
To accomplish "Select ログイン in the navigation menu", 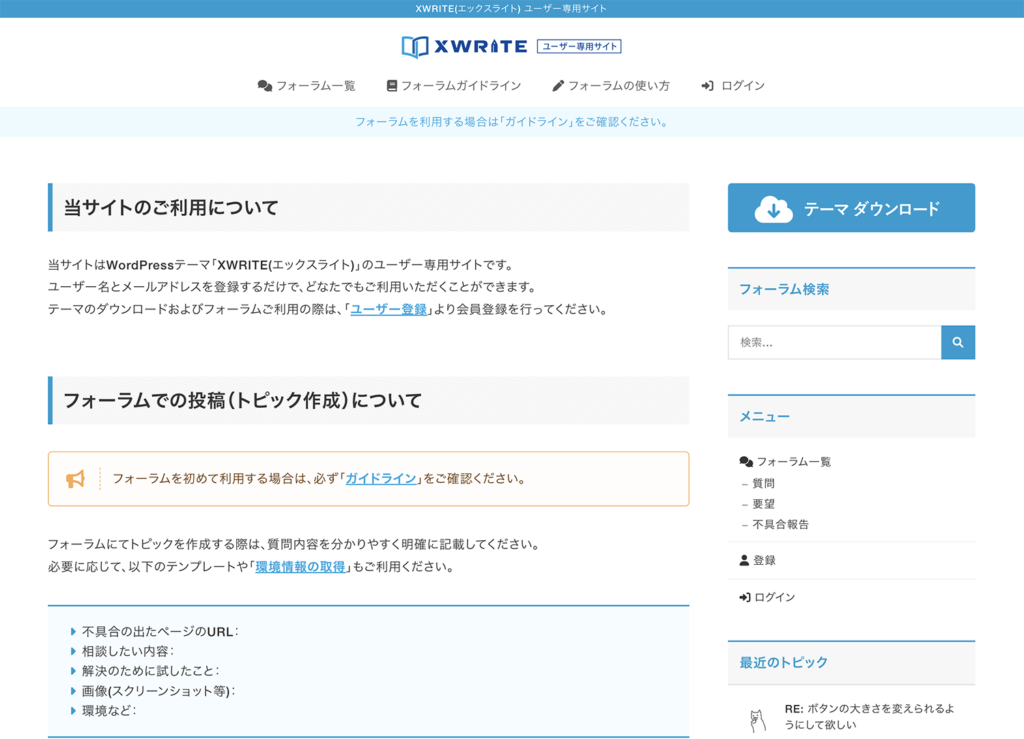I will [738, 85].
